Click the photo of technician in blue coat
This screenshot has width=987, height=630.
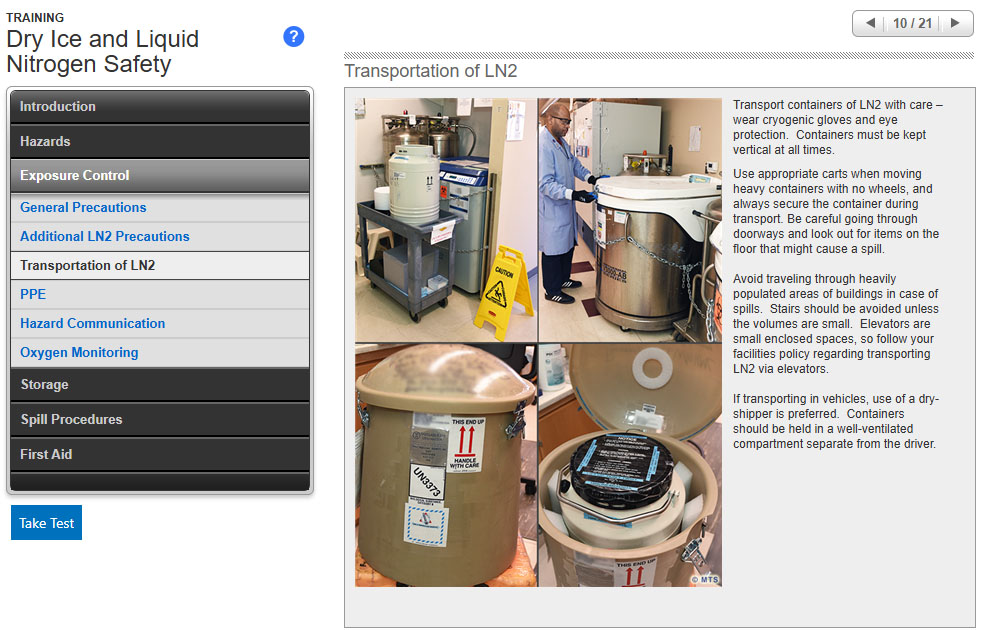click(x=630, y=220)
